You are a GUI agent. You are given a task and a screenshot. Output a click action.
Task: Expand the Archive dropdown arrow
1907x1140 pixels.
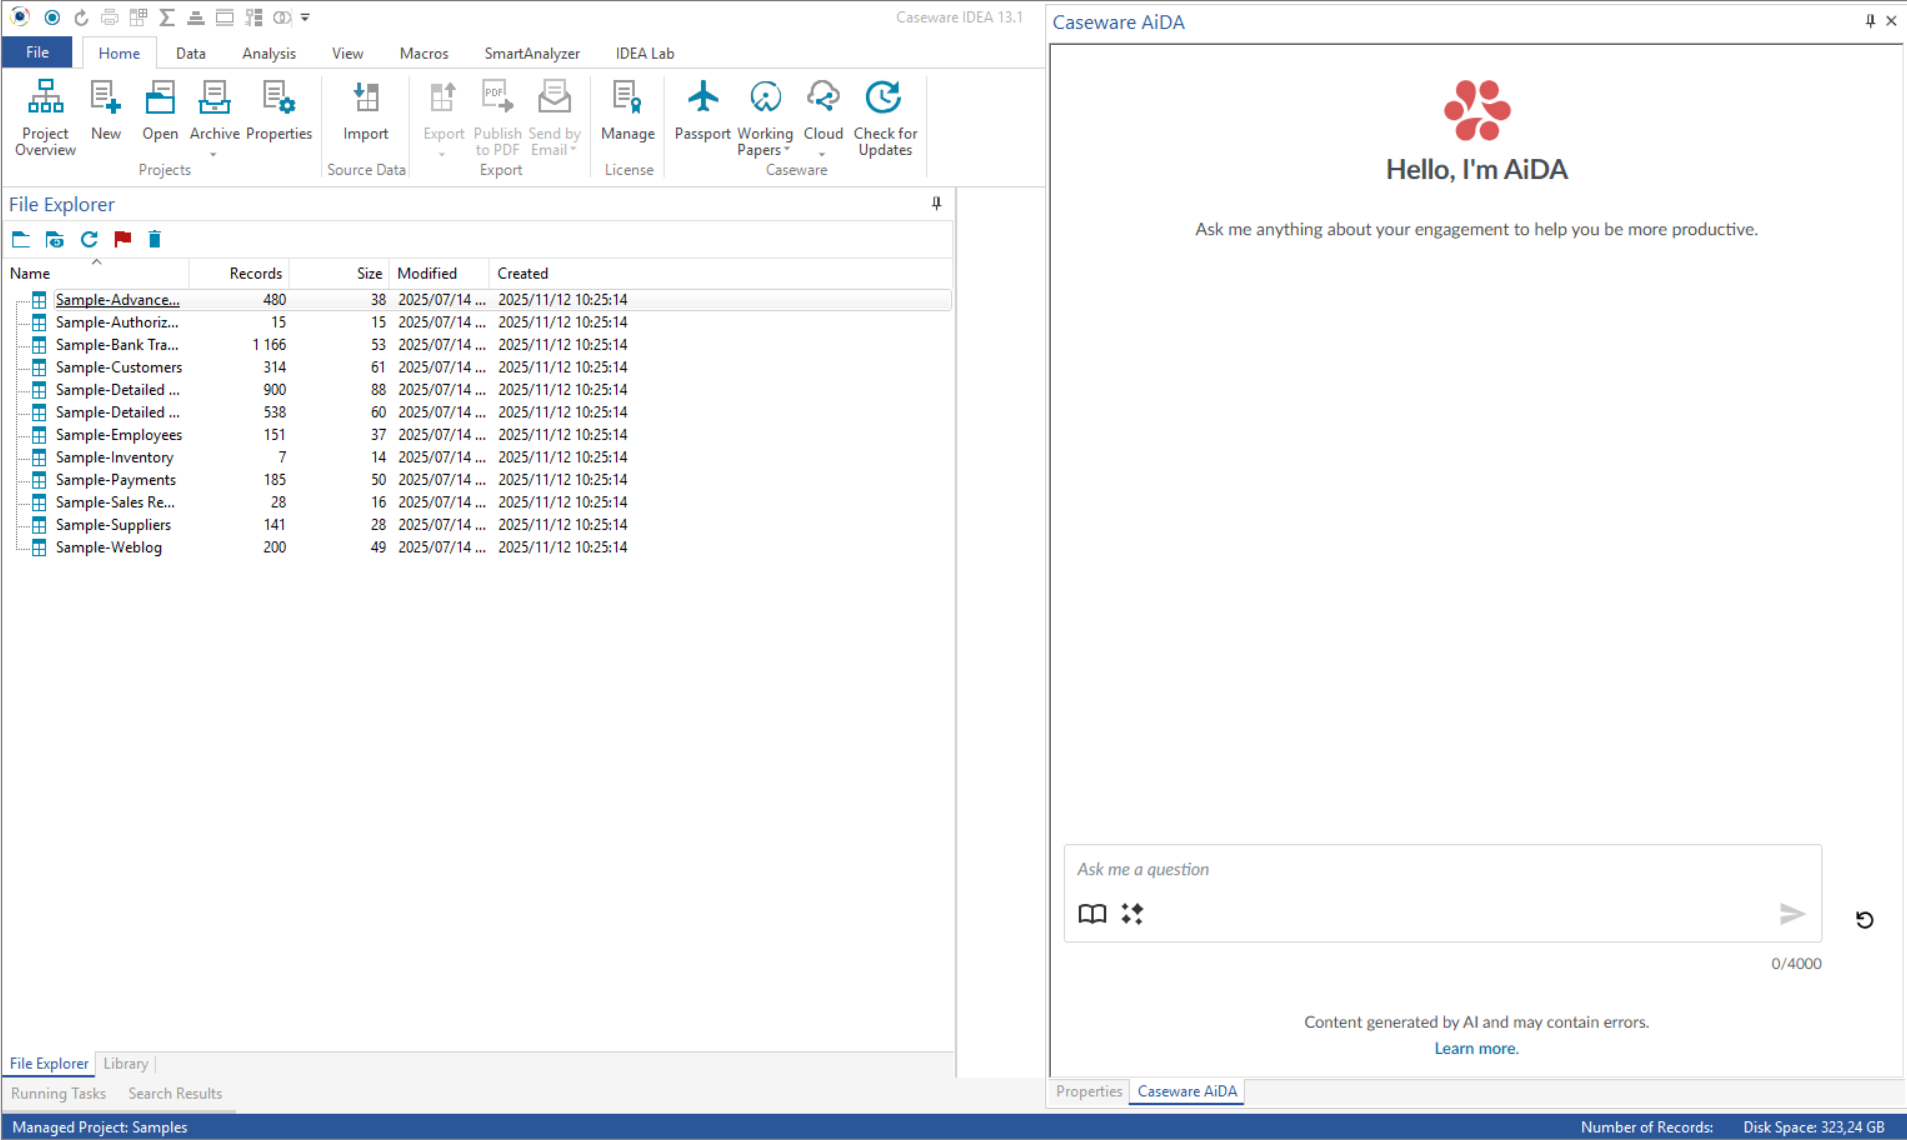[x=213, y=155]
